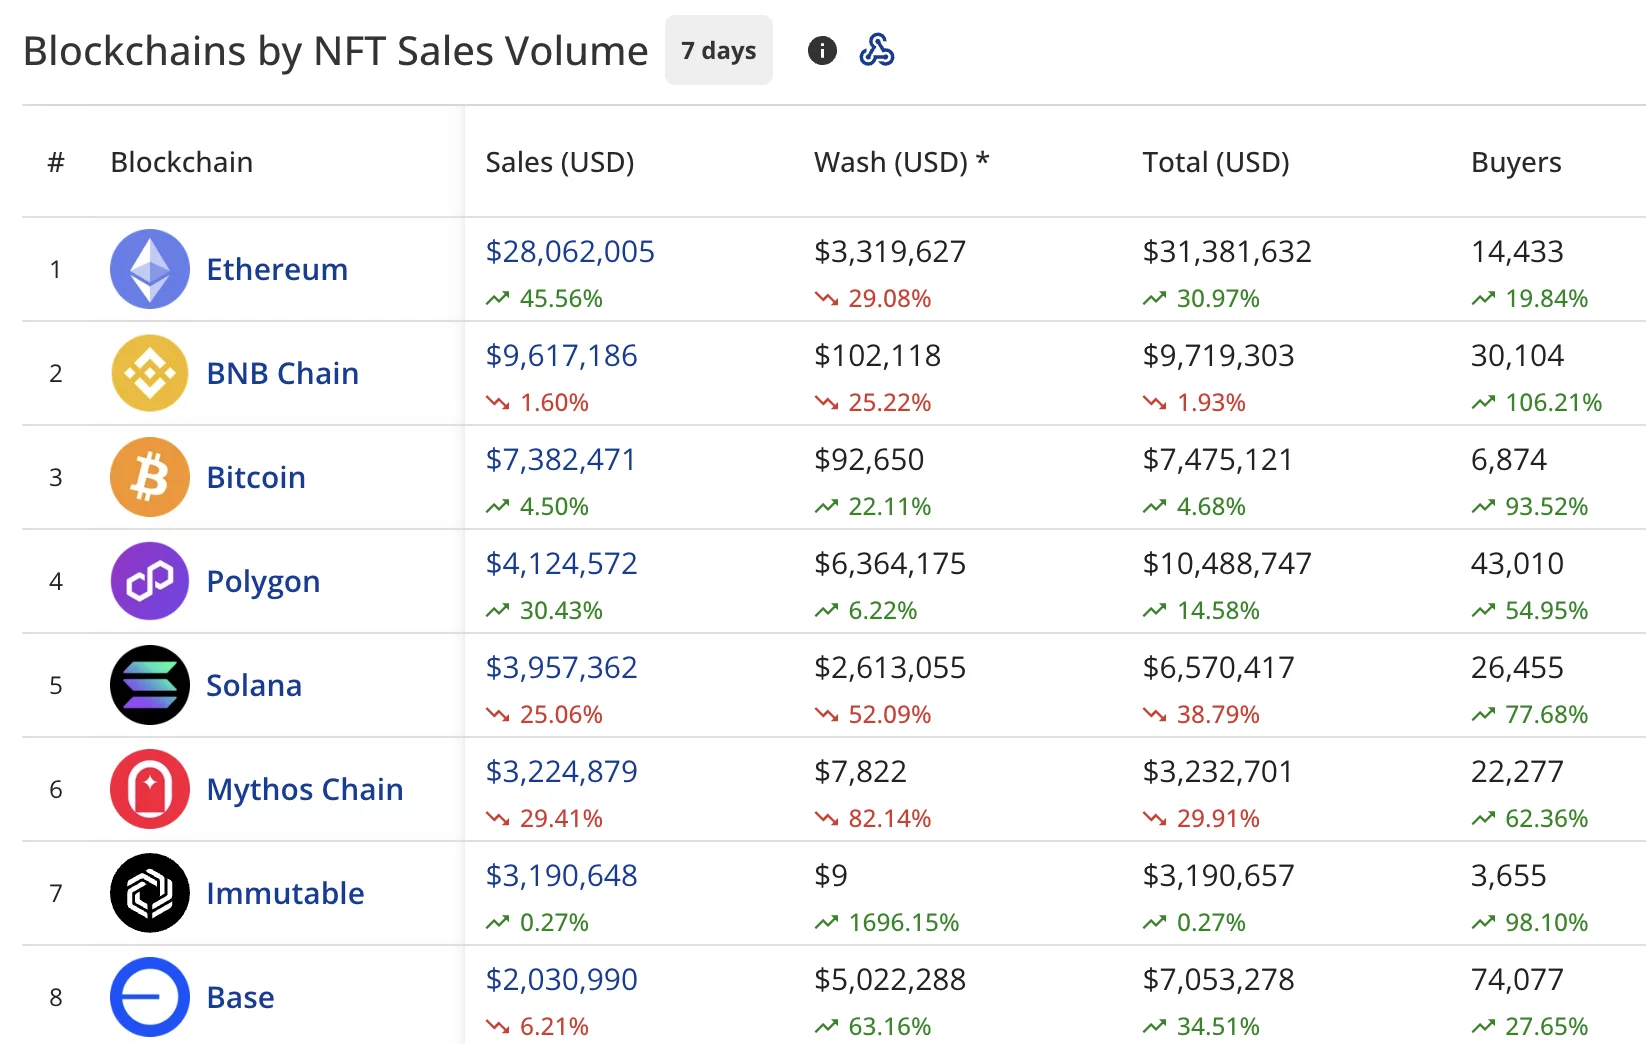Sort table by Sales (USD) column

[560, 162]
